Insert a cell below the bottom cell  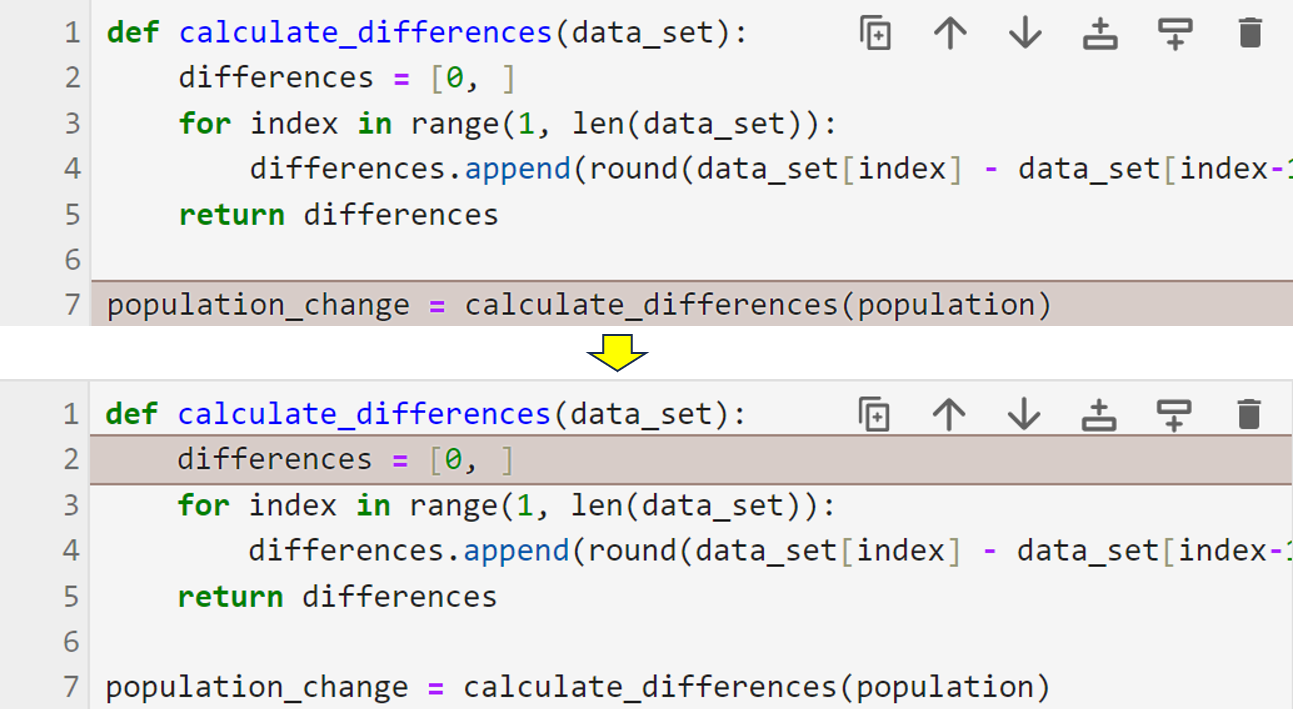[1174, 413]
